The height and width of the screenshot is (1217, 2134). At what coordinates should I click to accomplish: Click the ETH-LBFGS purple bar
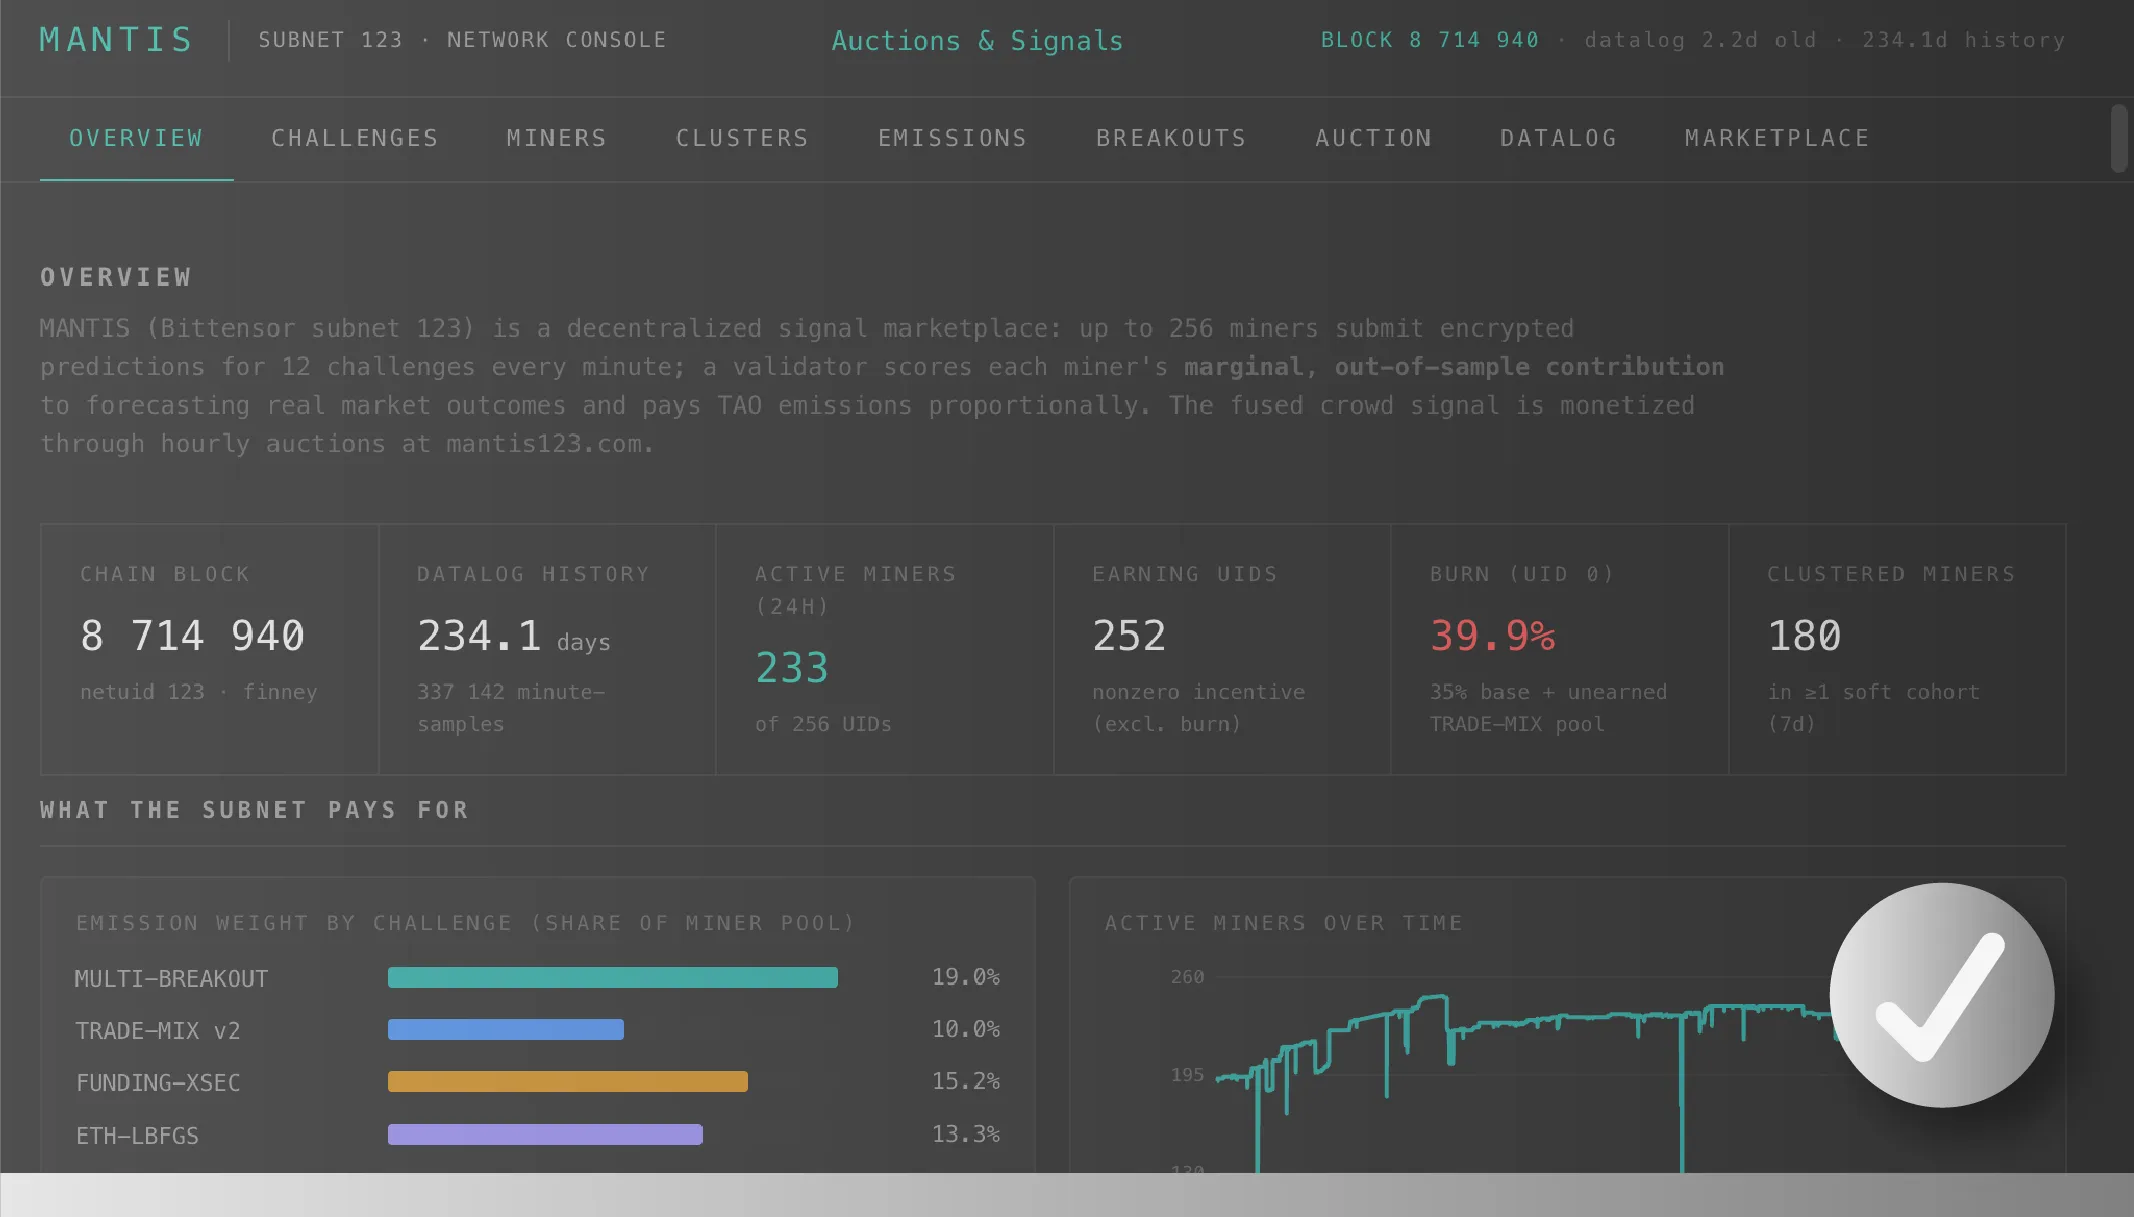click(545, 1135)
